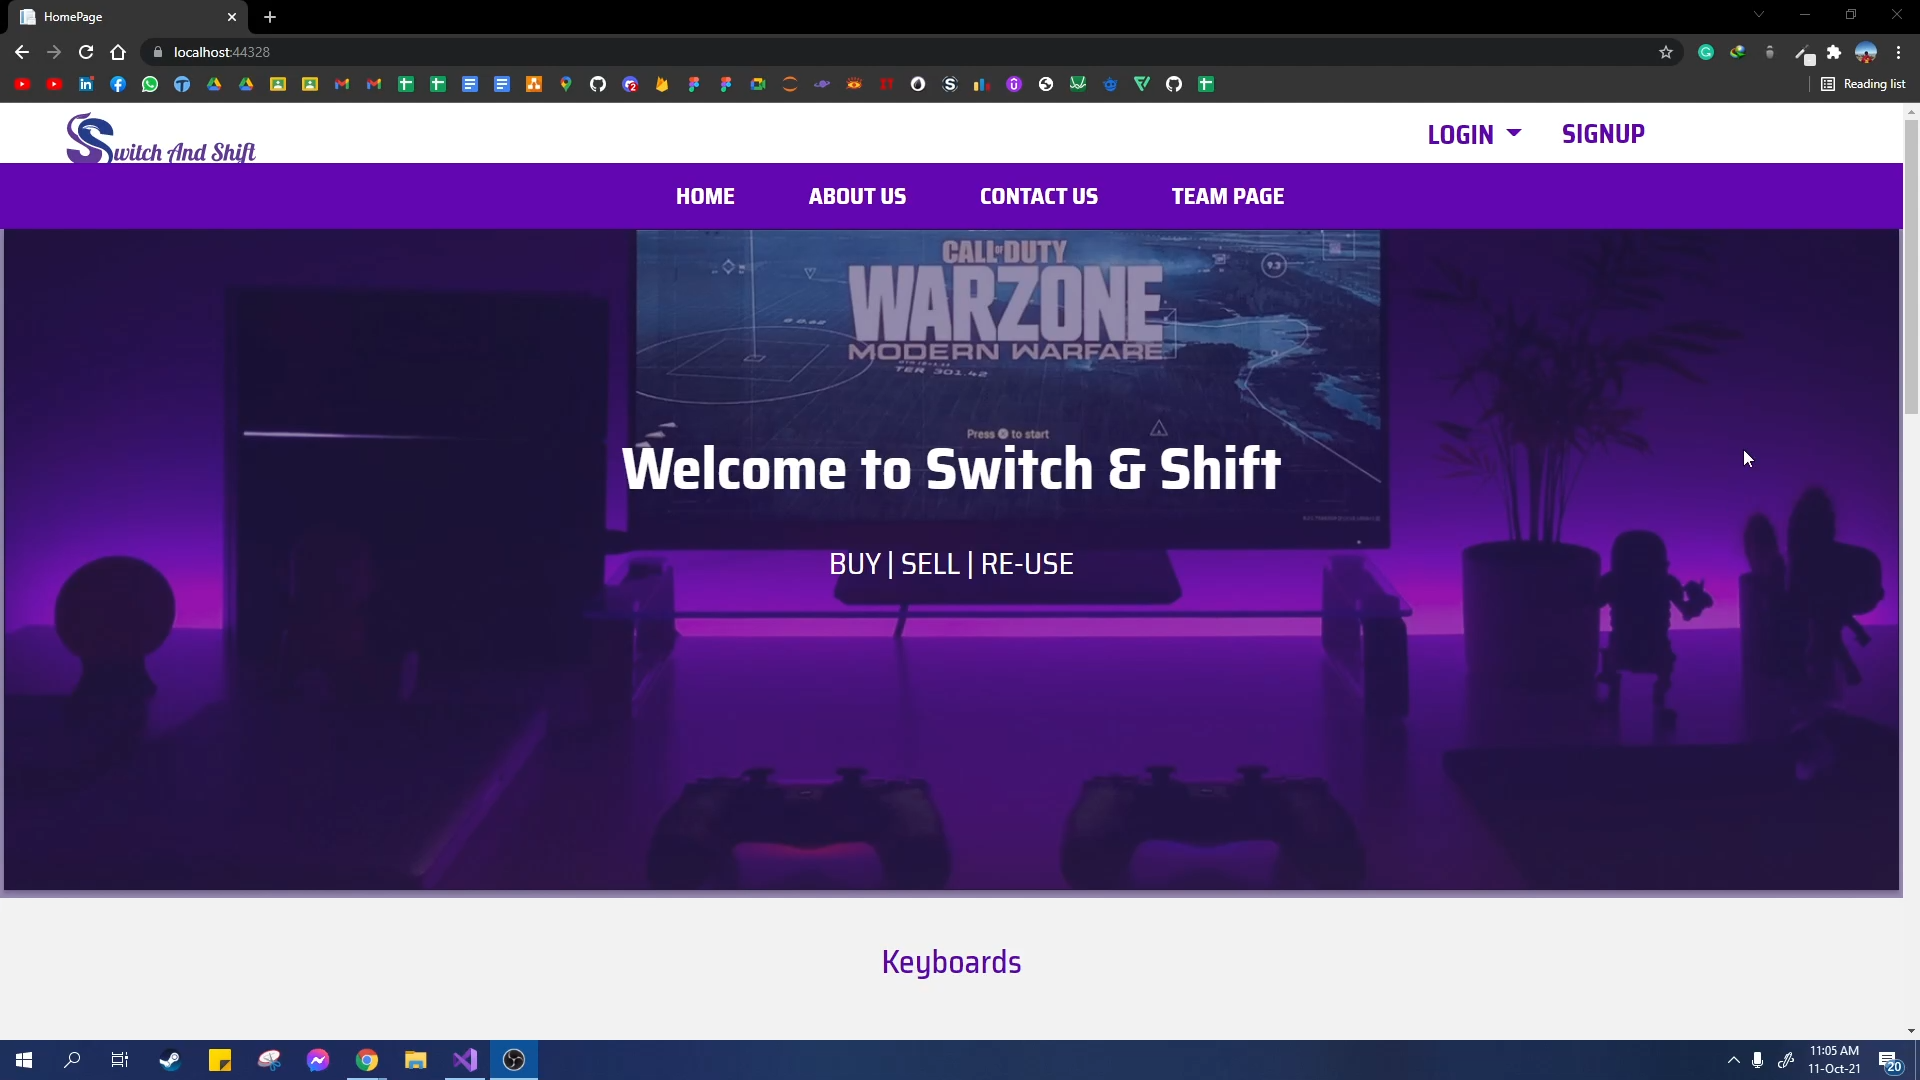The width and height of the screenshot is (1920, 1080).
Task: Open Visual Studio from the taskbar
Action: coord(465,1060)
